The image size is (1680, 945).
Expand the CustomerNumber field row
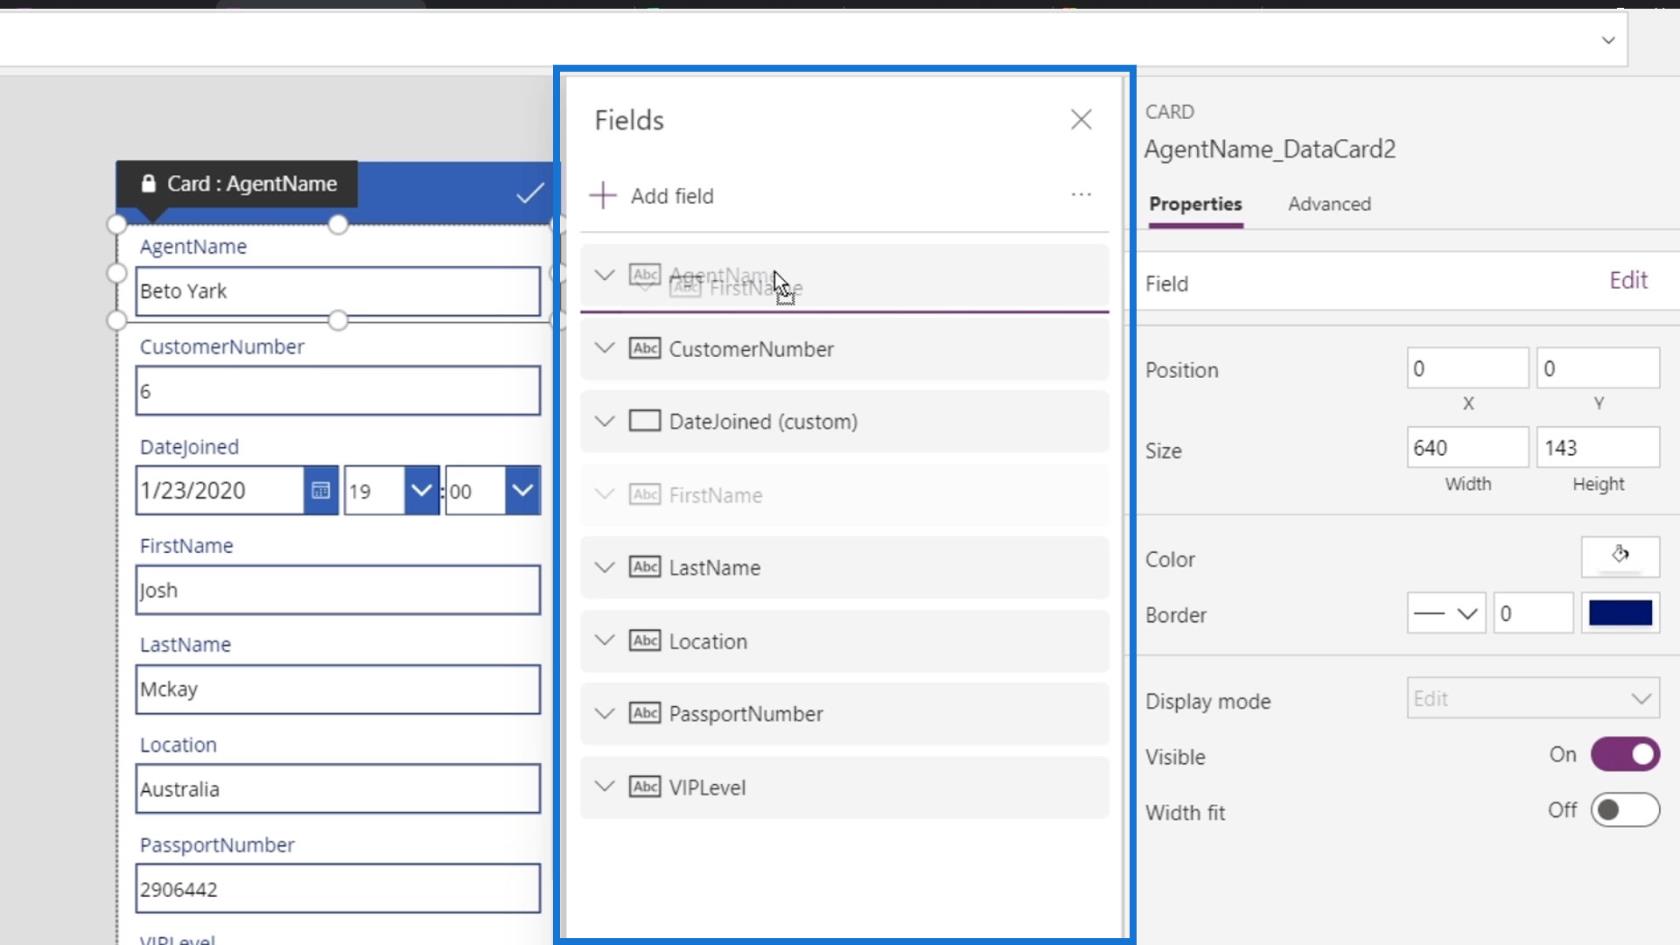[x=604, y=348]
